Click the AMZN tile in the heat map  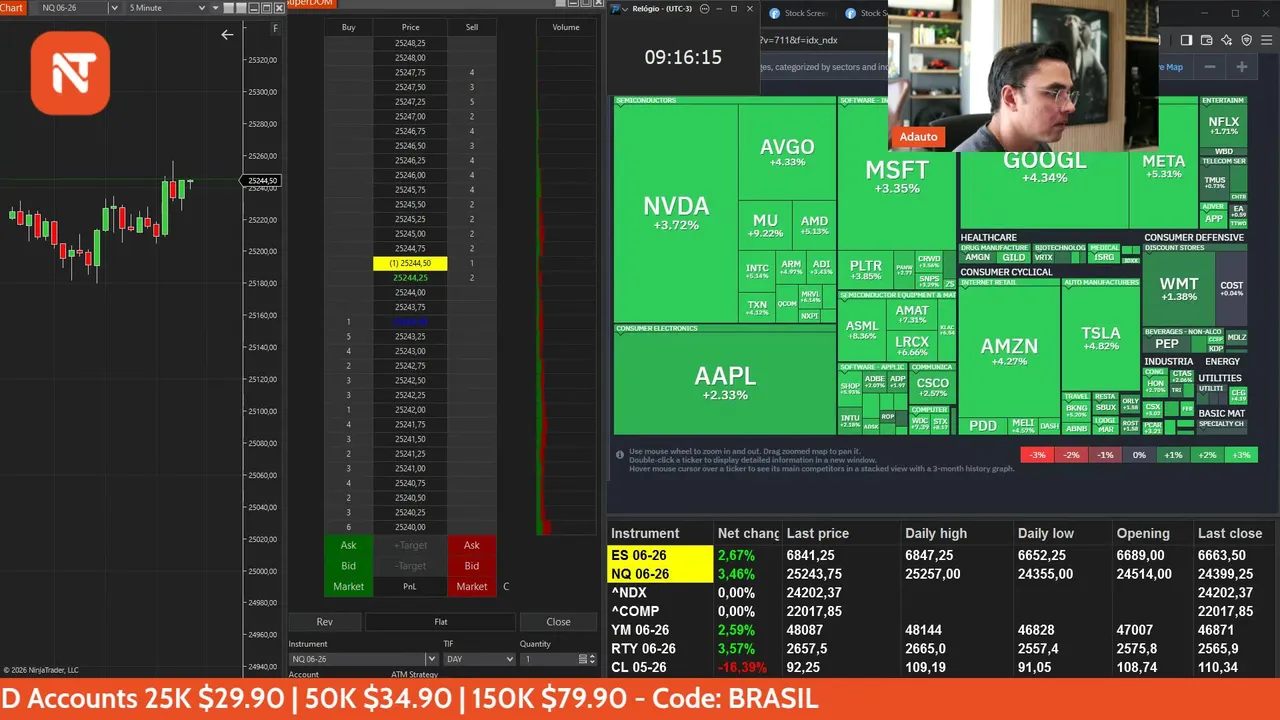[x=1009, y=350]
